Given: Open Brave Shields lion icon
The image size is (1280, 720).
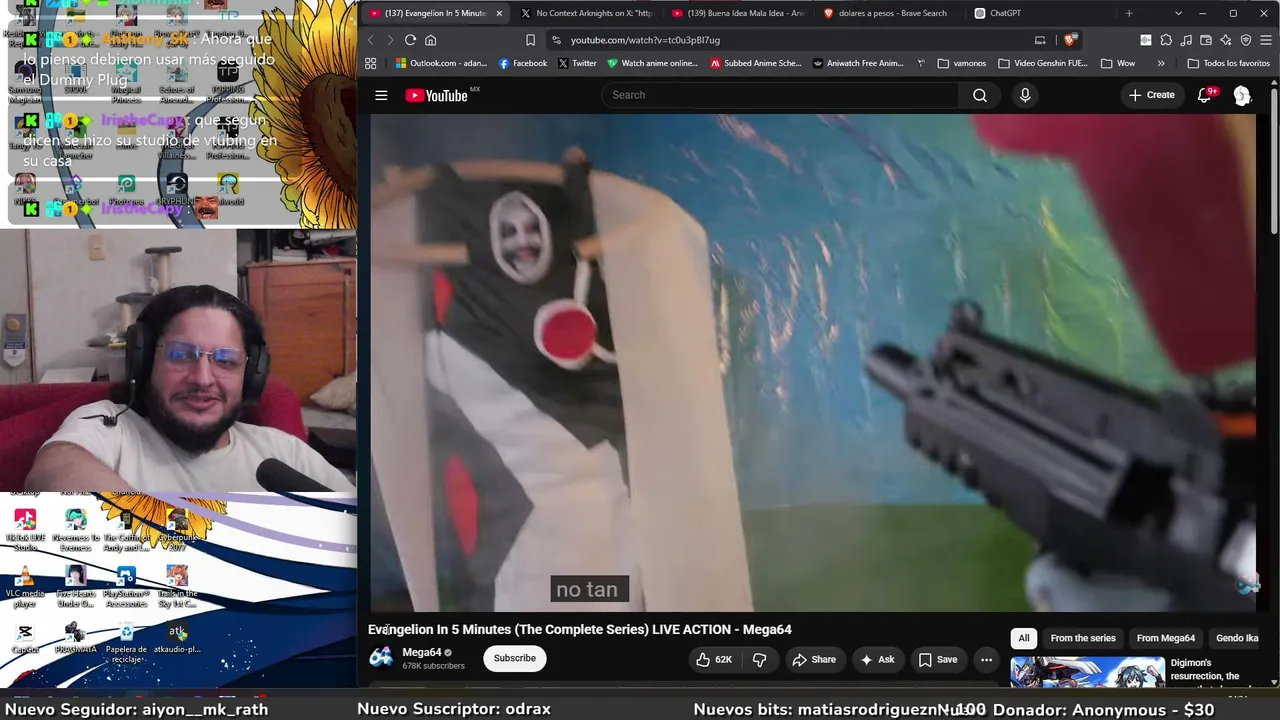Looking at the screenshot, I should tap(1070, 40).
